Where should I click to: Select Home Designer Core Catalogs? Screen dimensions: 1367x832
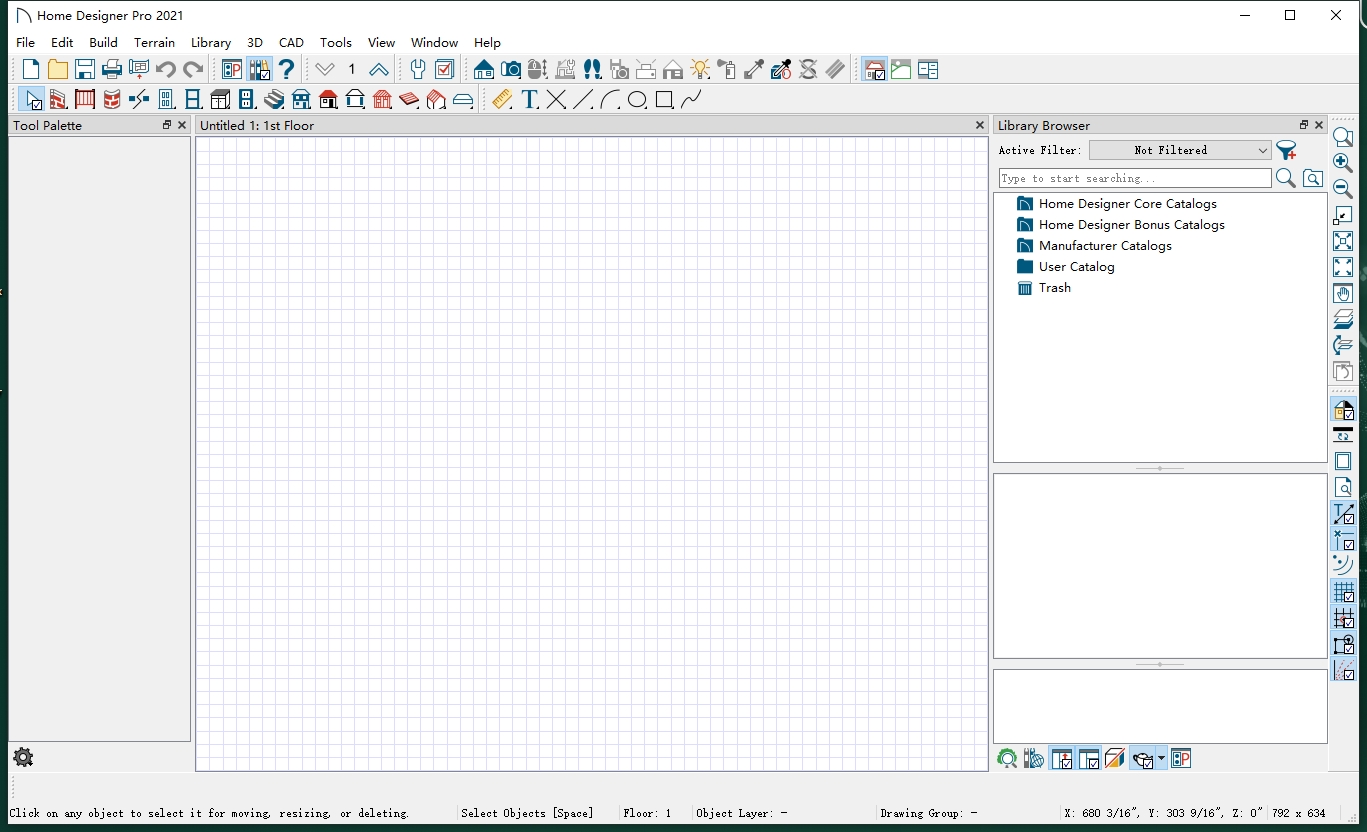point(1128,203)
